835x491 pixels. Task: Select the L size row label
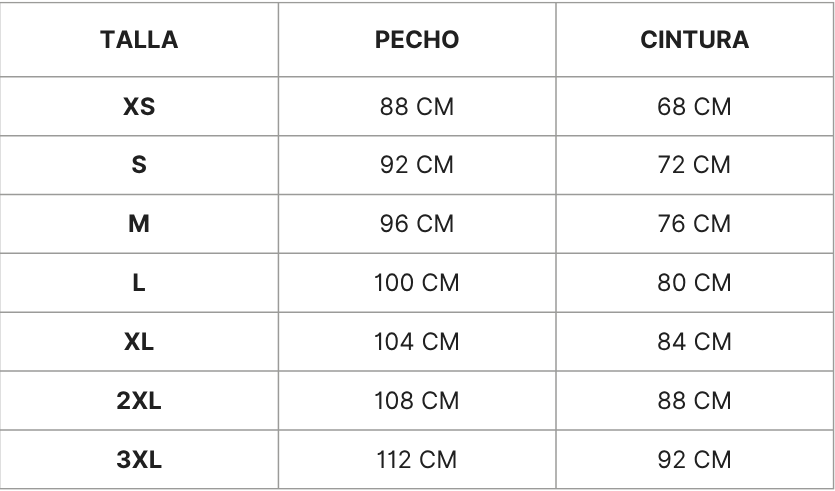(x=139, y=283)
